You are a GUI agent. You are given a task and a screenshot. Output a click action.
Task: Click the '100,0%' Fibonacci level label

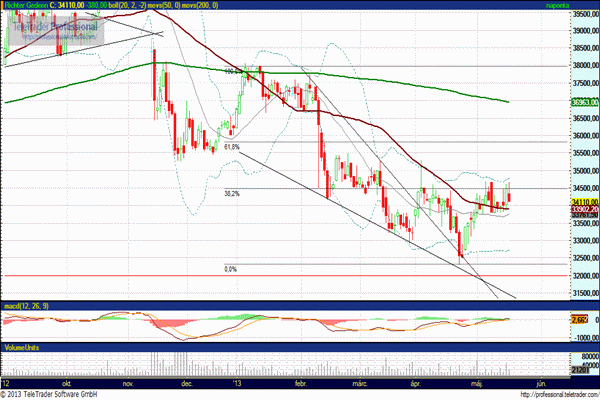click(x=233, y=71)
